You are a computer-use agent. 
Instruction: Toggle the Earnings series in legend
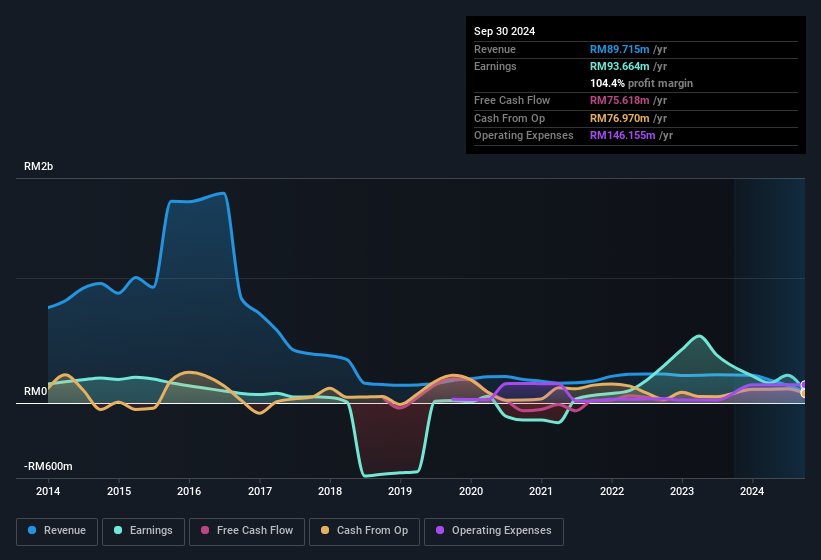point(138,531)
